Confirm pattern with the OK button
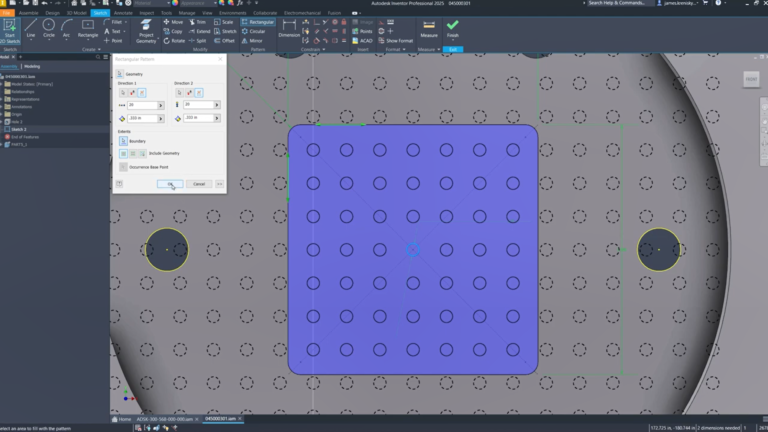The image size is (768, 432). (x=170, y=184)
